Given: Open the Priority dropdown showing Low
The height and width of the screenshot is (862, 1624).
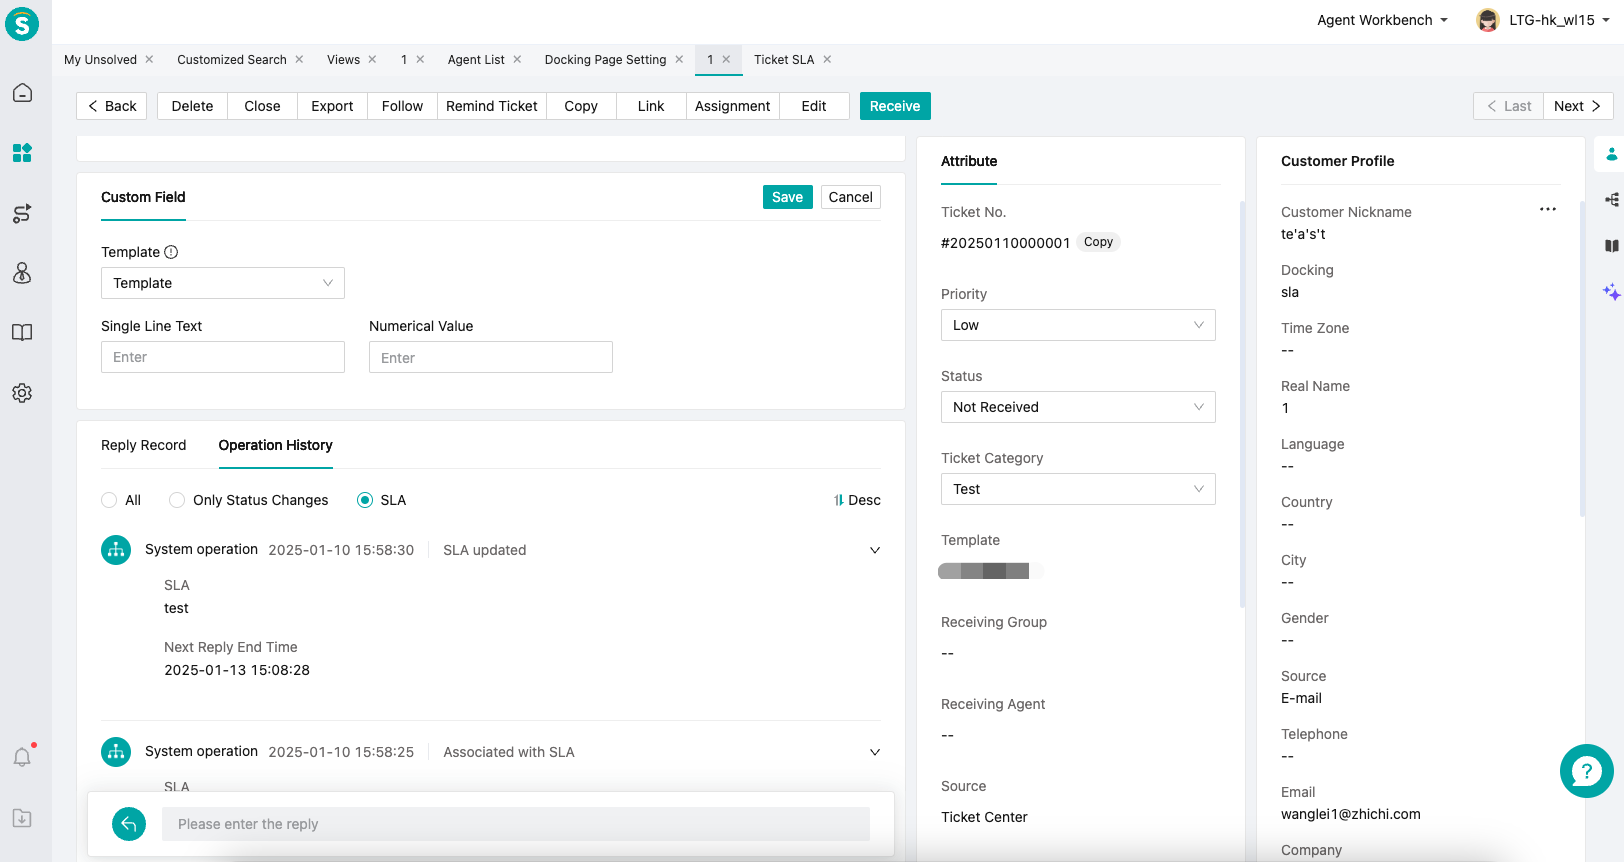Looking at the screenshot, I should [1078, 325].
